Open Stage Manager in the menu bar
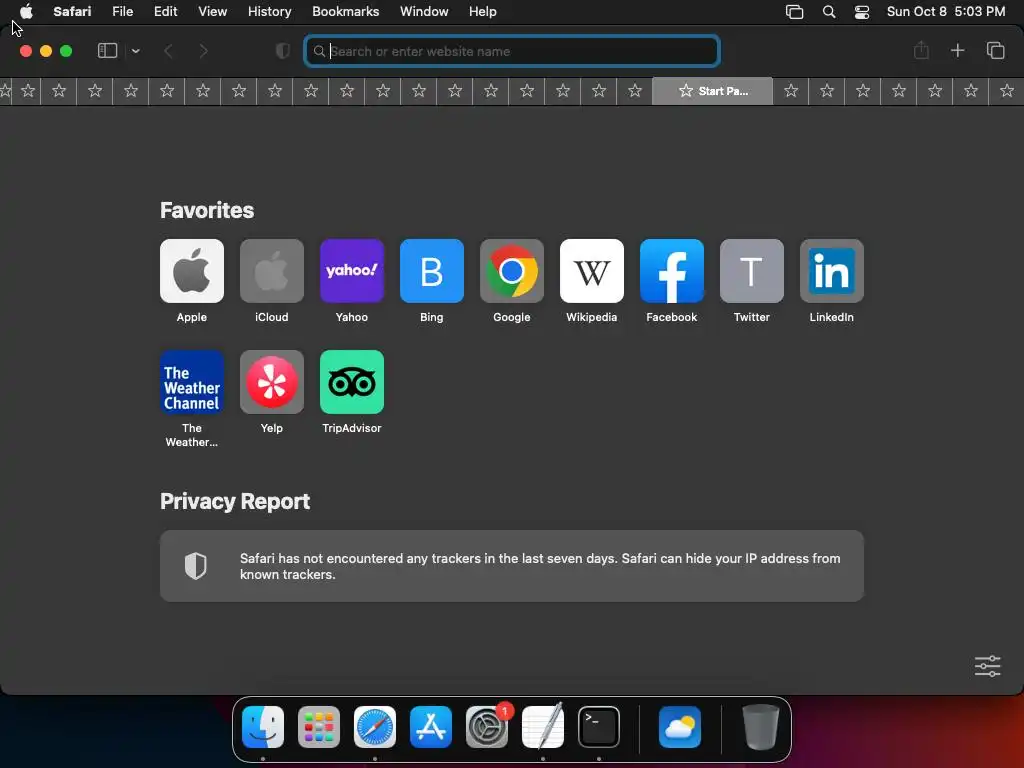 pos(794,12)
